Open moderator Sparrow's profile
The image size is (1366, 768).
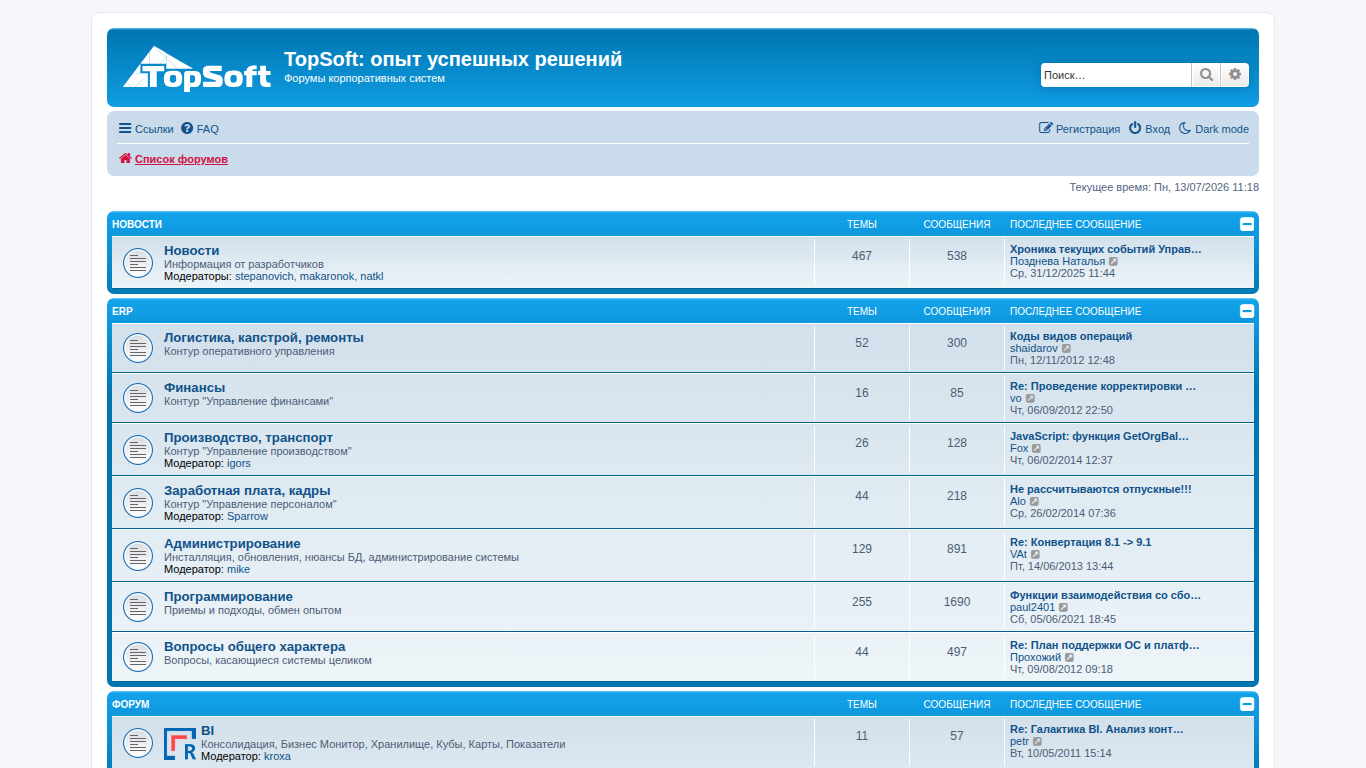tap(247, 517)
